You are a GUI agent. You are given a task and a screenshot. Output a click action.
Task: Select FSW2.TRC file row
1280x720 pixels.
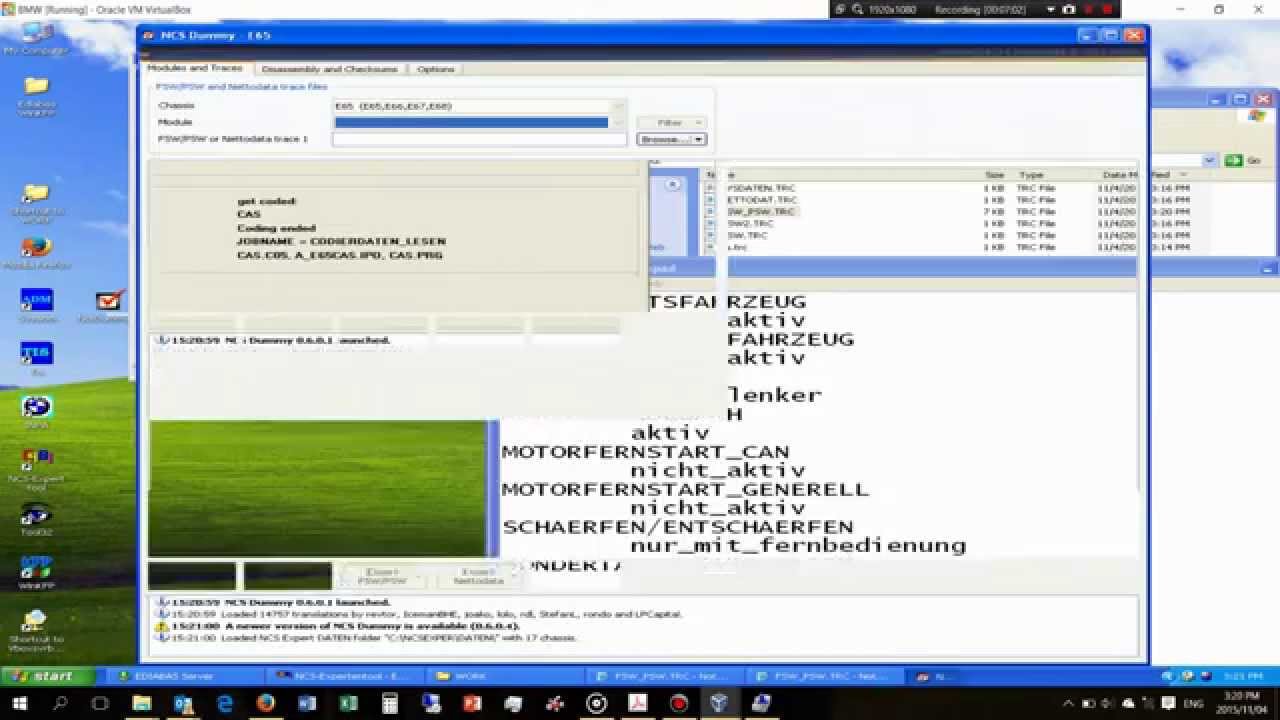tap(750, 224)
